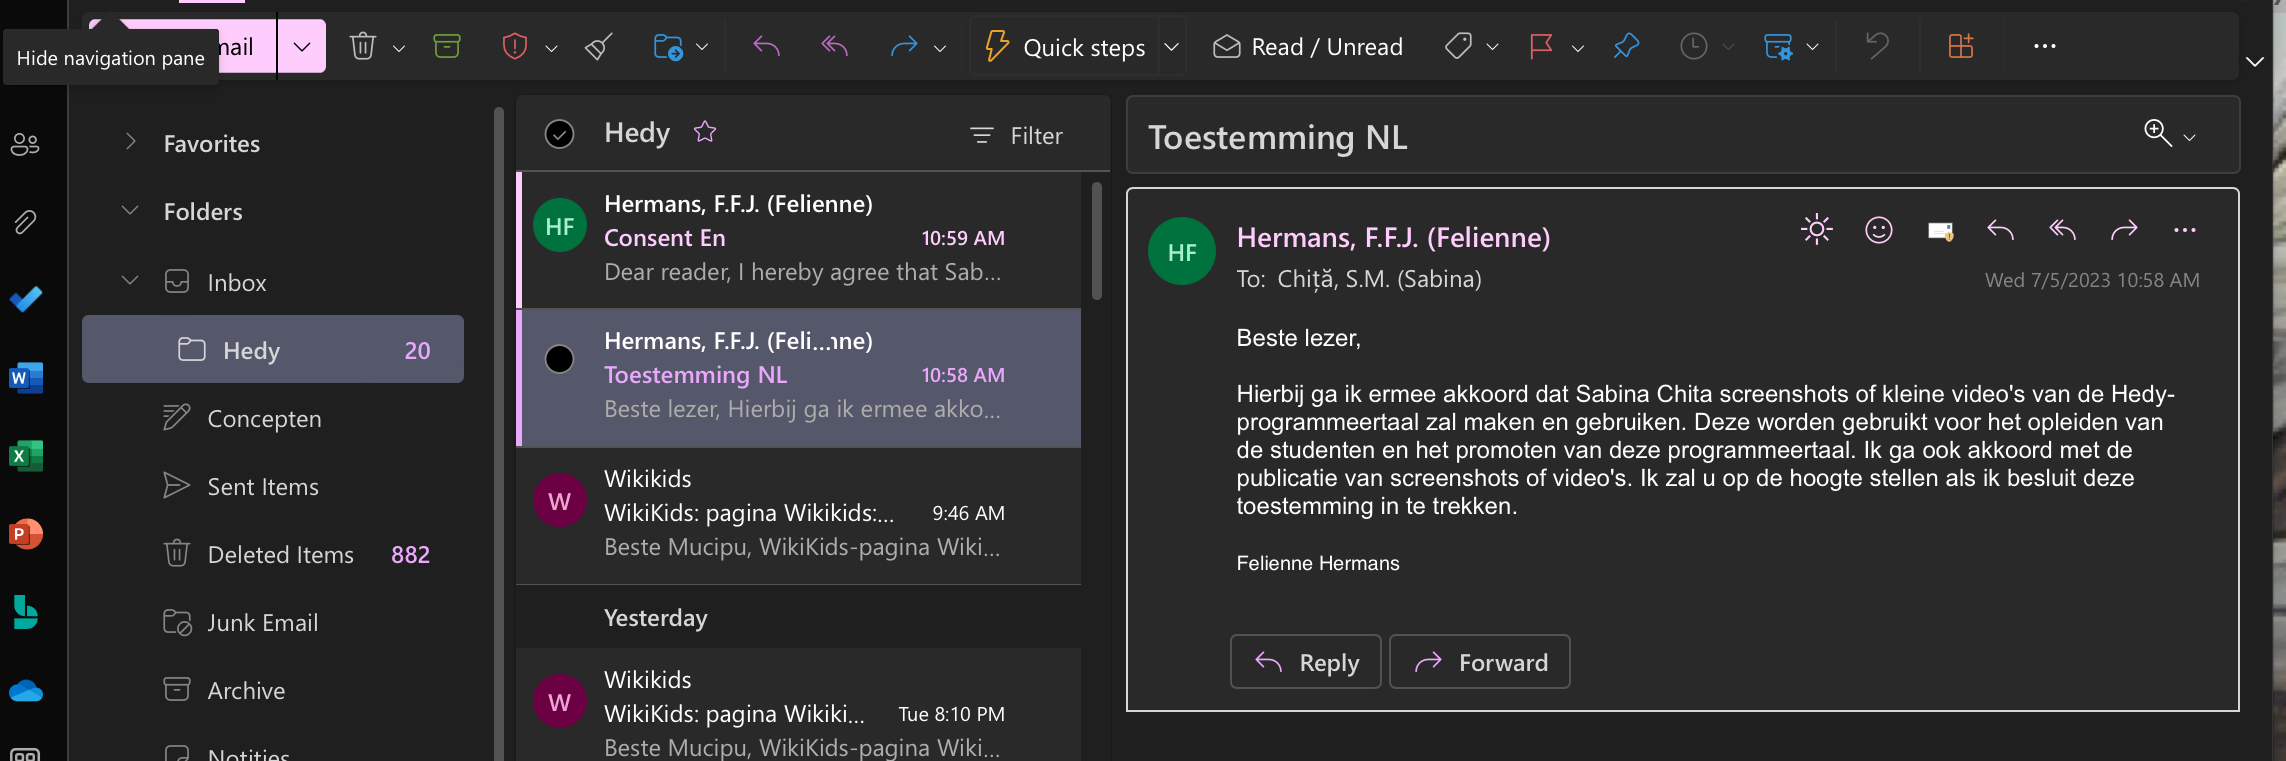The width and height of the screenshot is (2286, 761).
Task: Click sender name Hermans, F.F.J. (Felienne)
Action: click(1393, 237)
